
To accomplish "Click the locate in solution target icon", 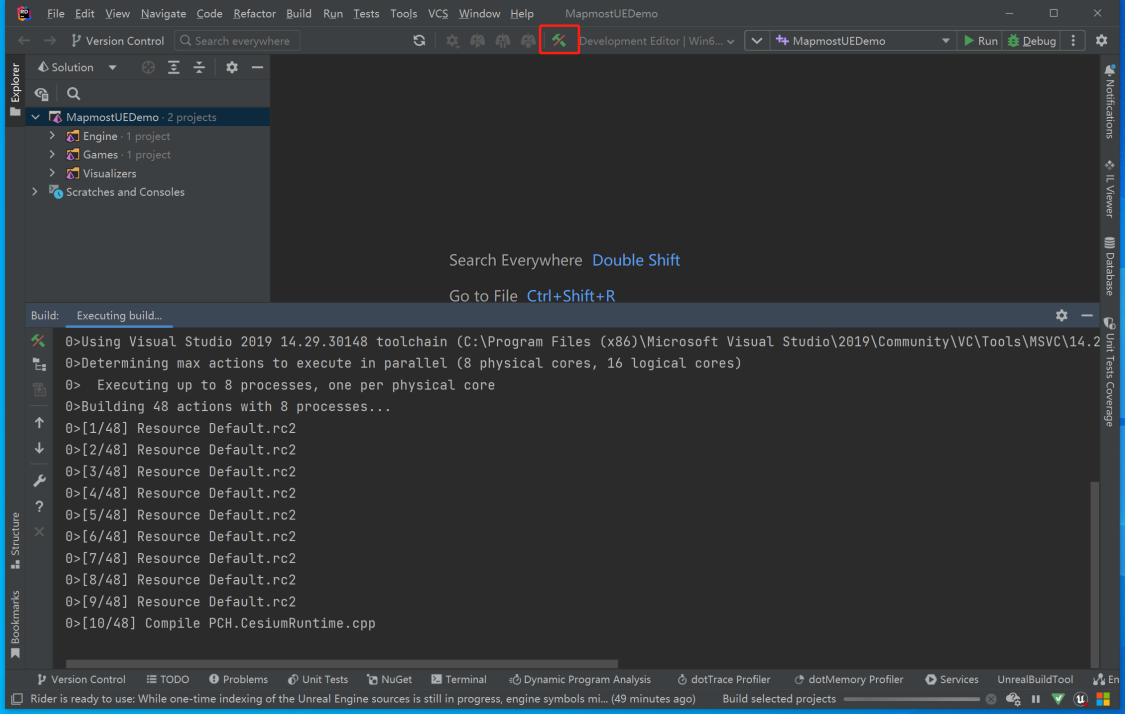I will 148,67.
